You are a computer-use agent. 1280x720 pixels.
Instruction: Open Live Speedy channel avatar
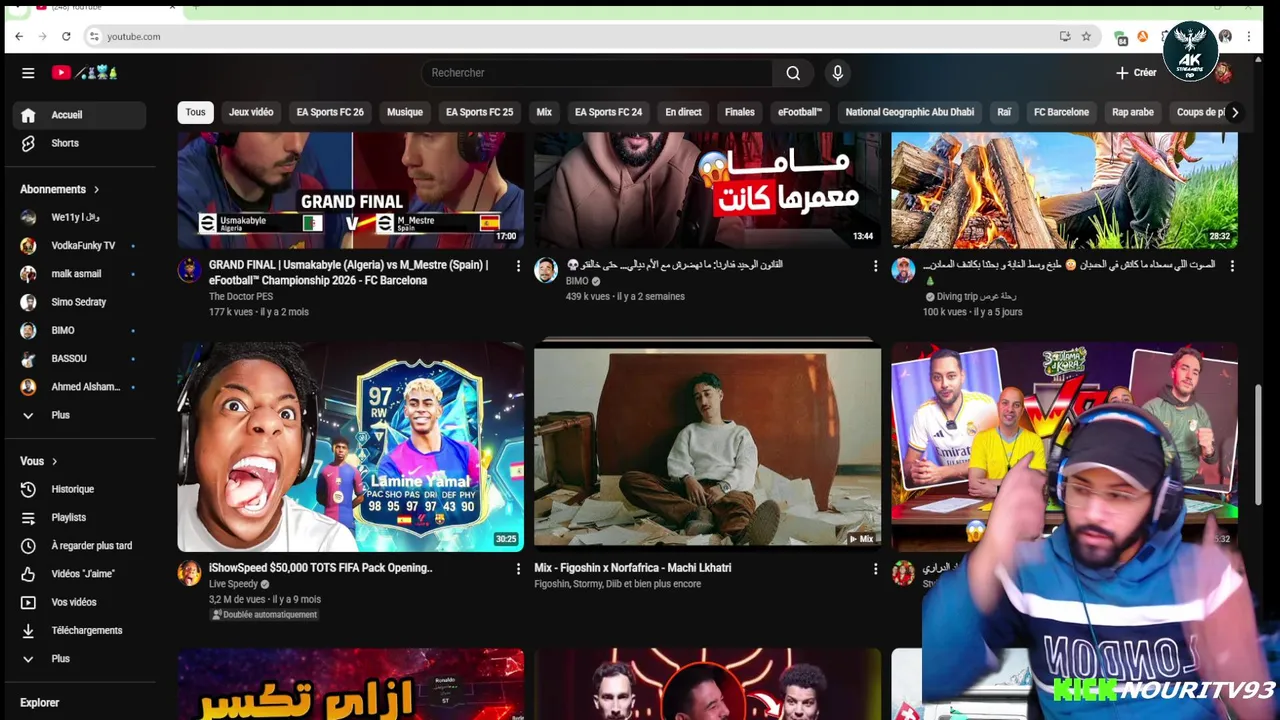coord(189,573)
